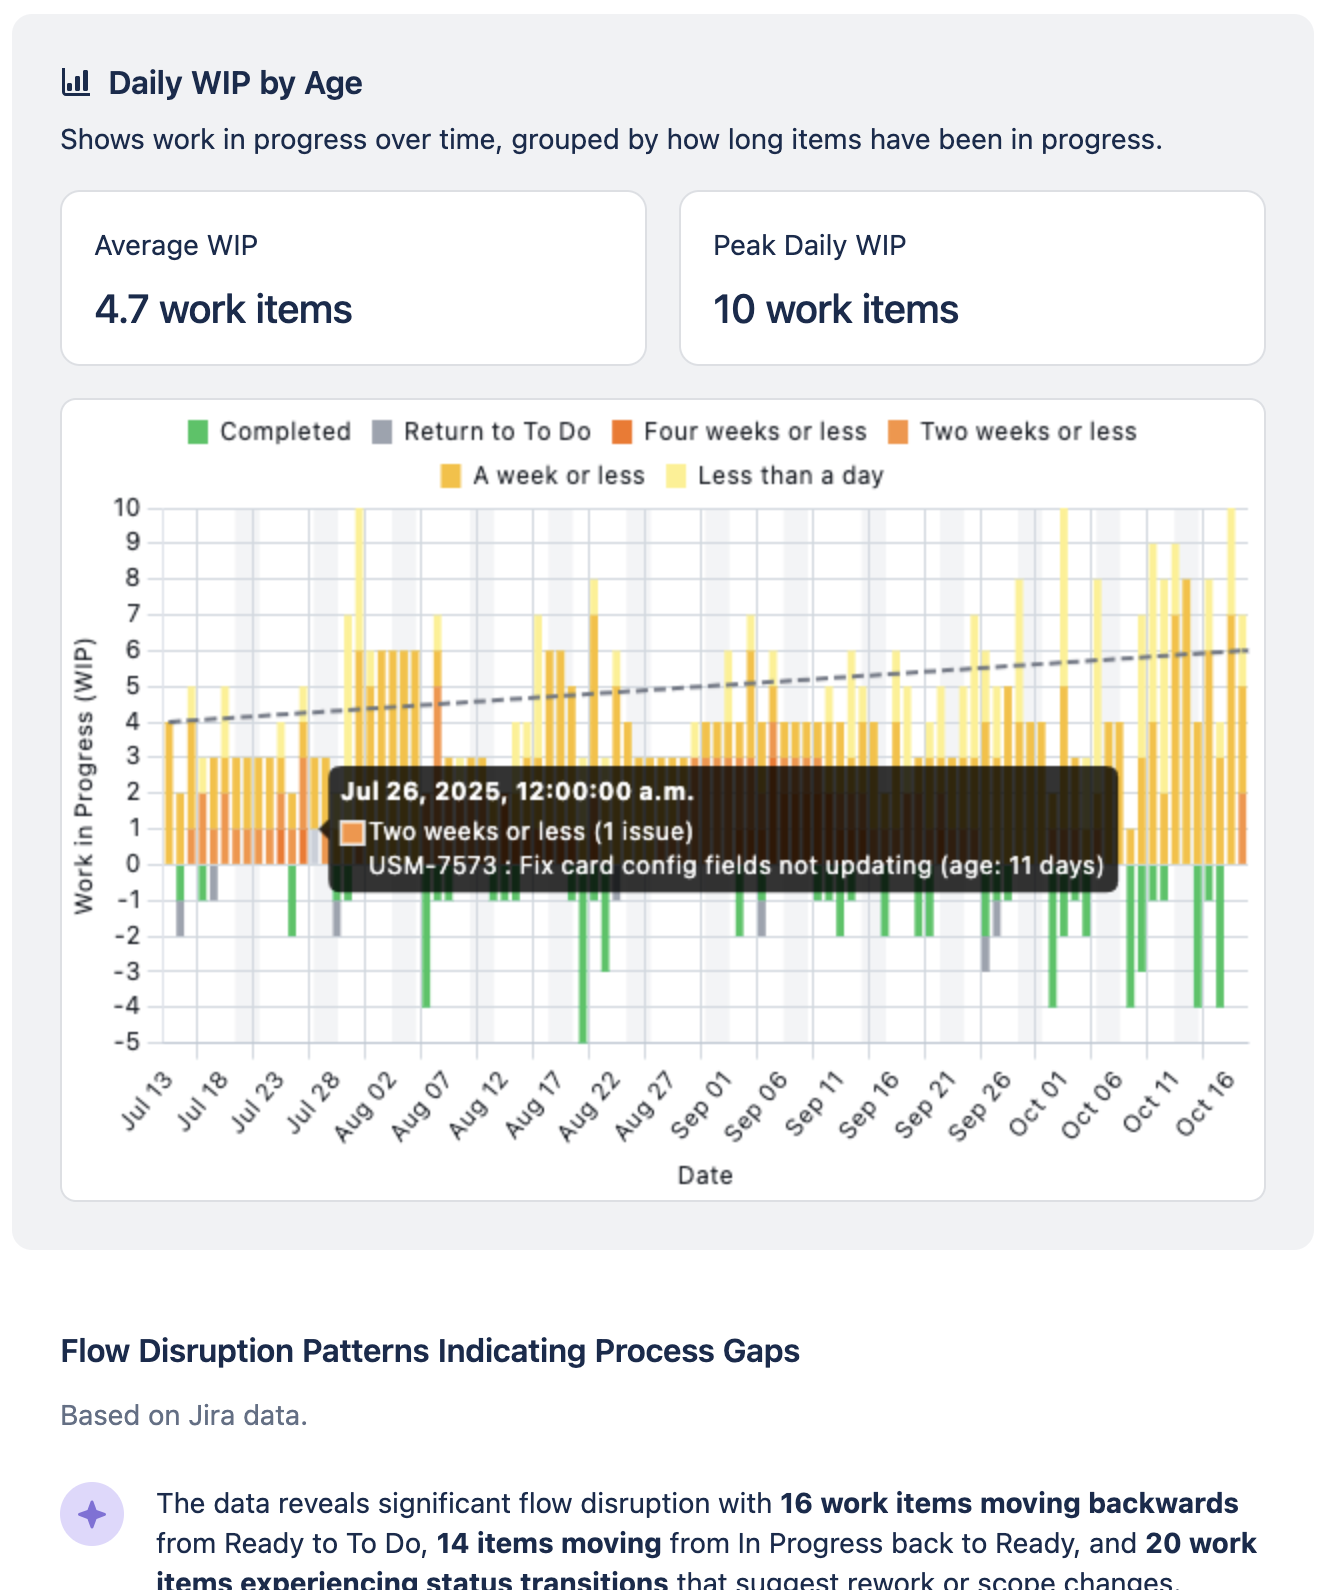Click the Jul 13 date axis label
This screenshot has height=1590, width=1328.
(x=148, y=1100)
